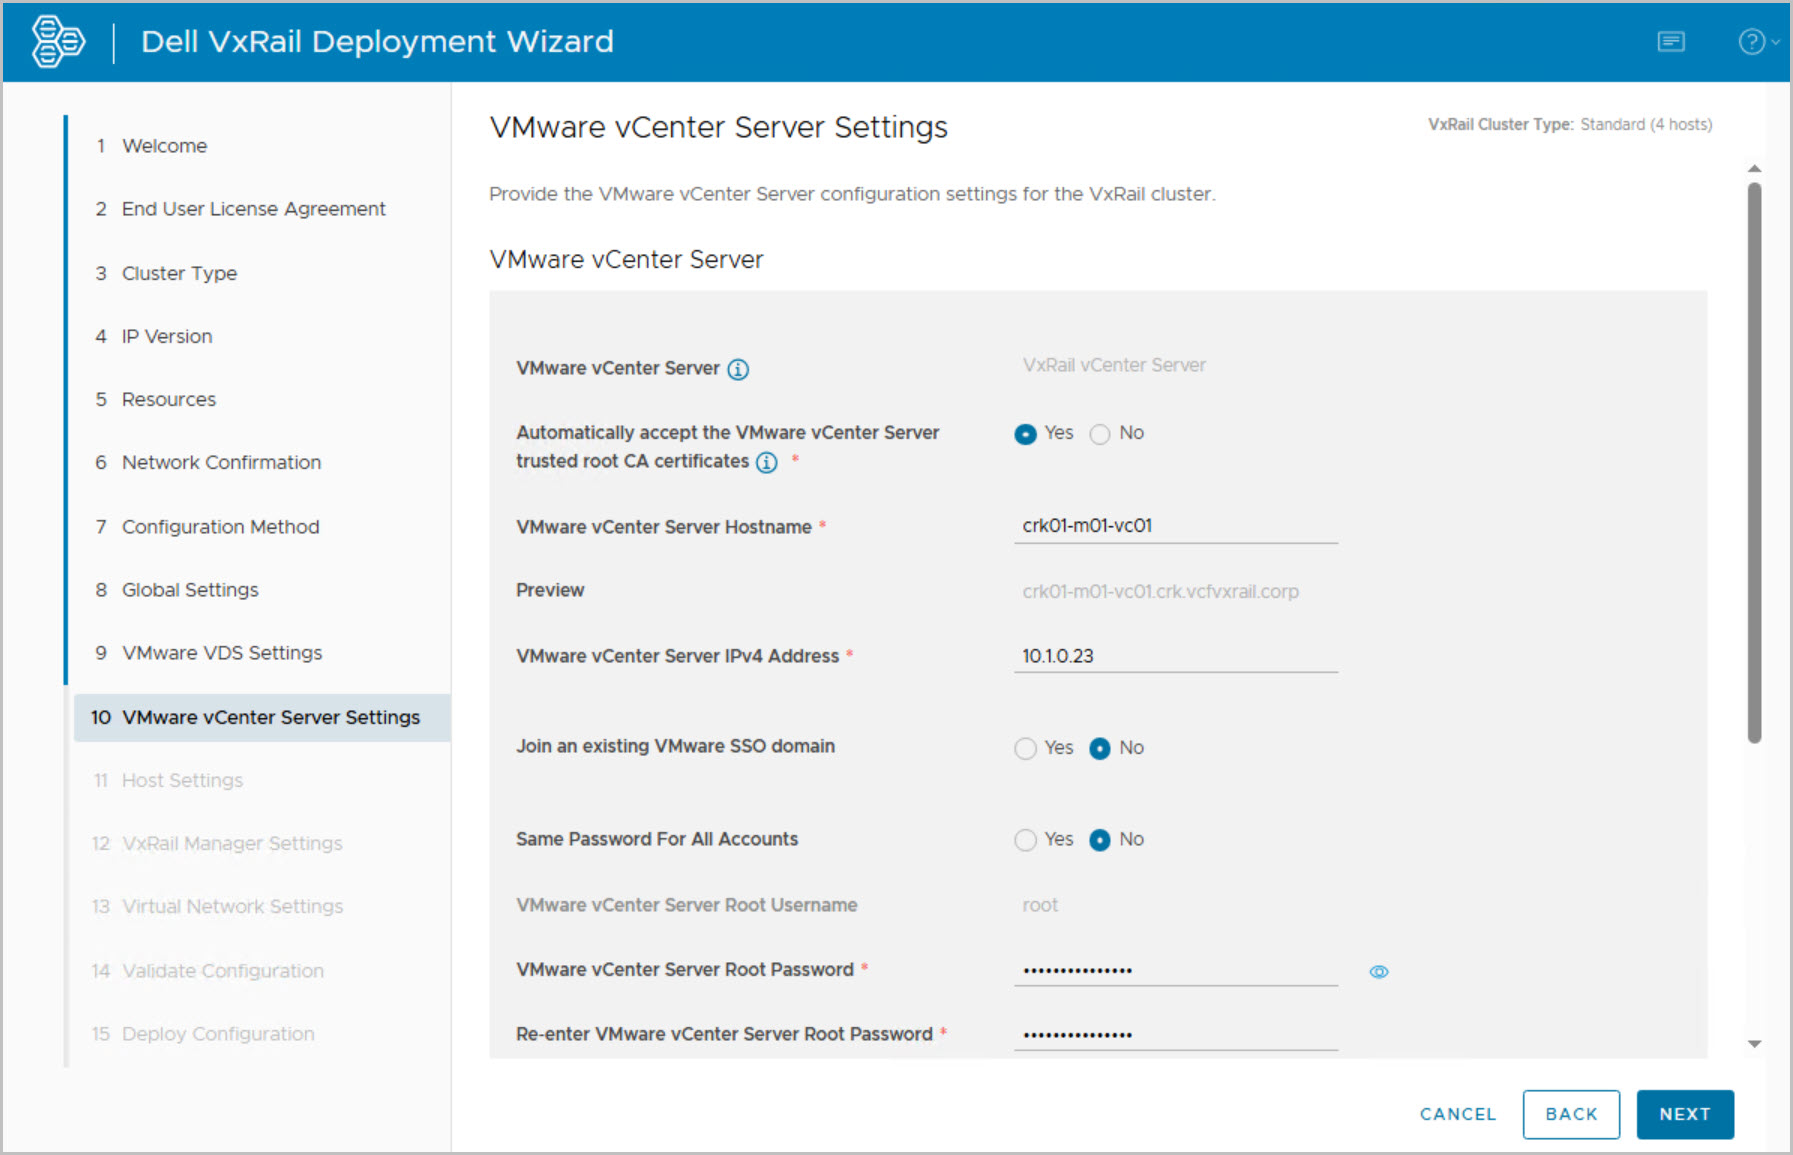The image size is (1793, 1155).
Task: Cancel the deployment wizard
Action: (x=1457, y=1114)
